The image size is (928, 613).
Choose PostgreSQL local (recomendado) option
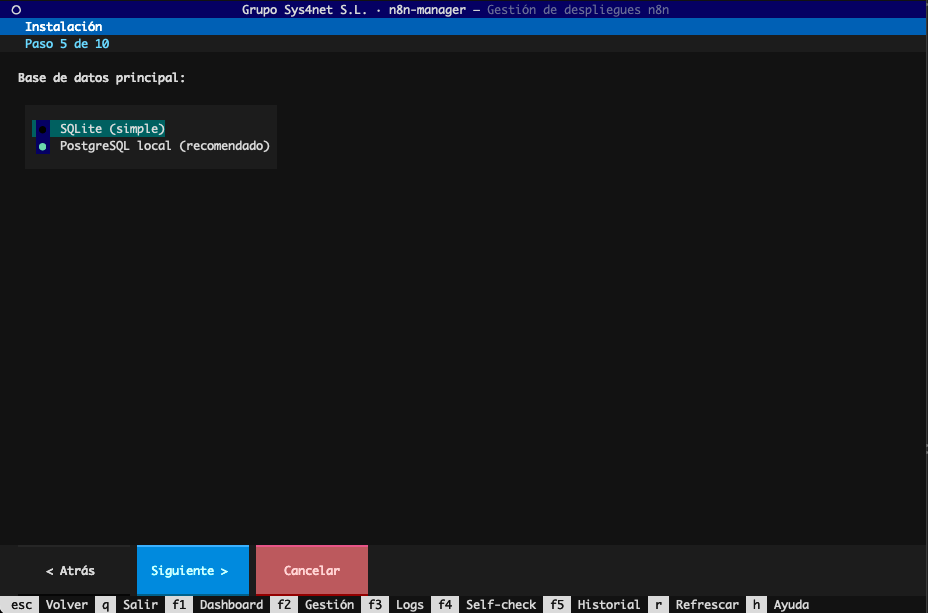coord(164,146)
